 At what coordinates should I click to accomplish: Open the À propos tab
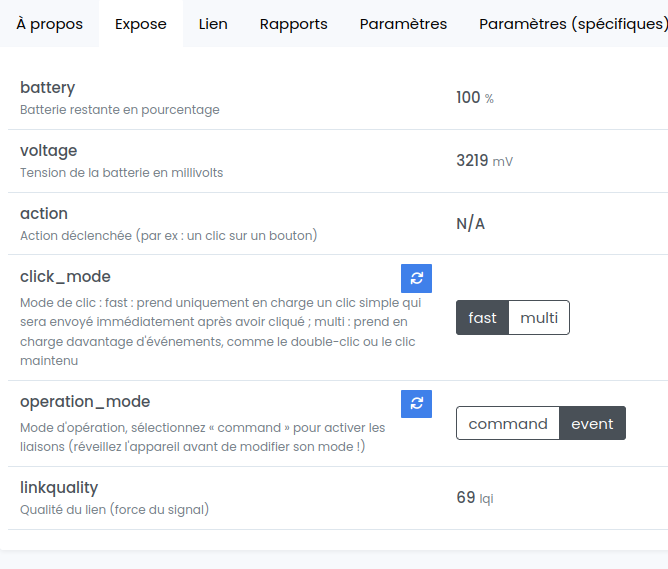[x=50, y=24]
